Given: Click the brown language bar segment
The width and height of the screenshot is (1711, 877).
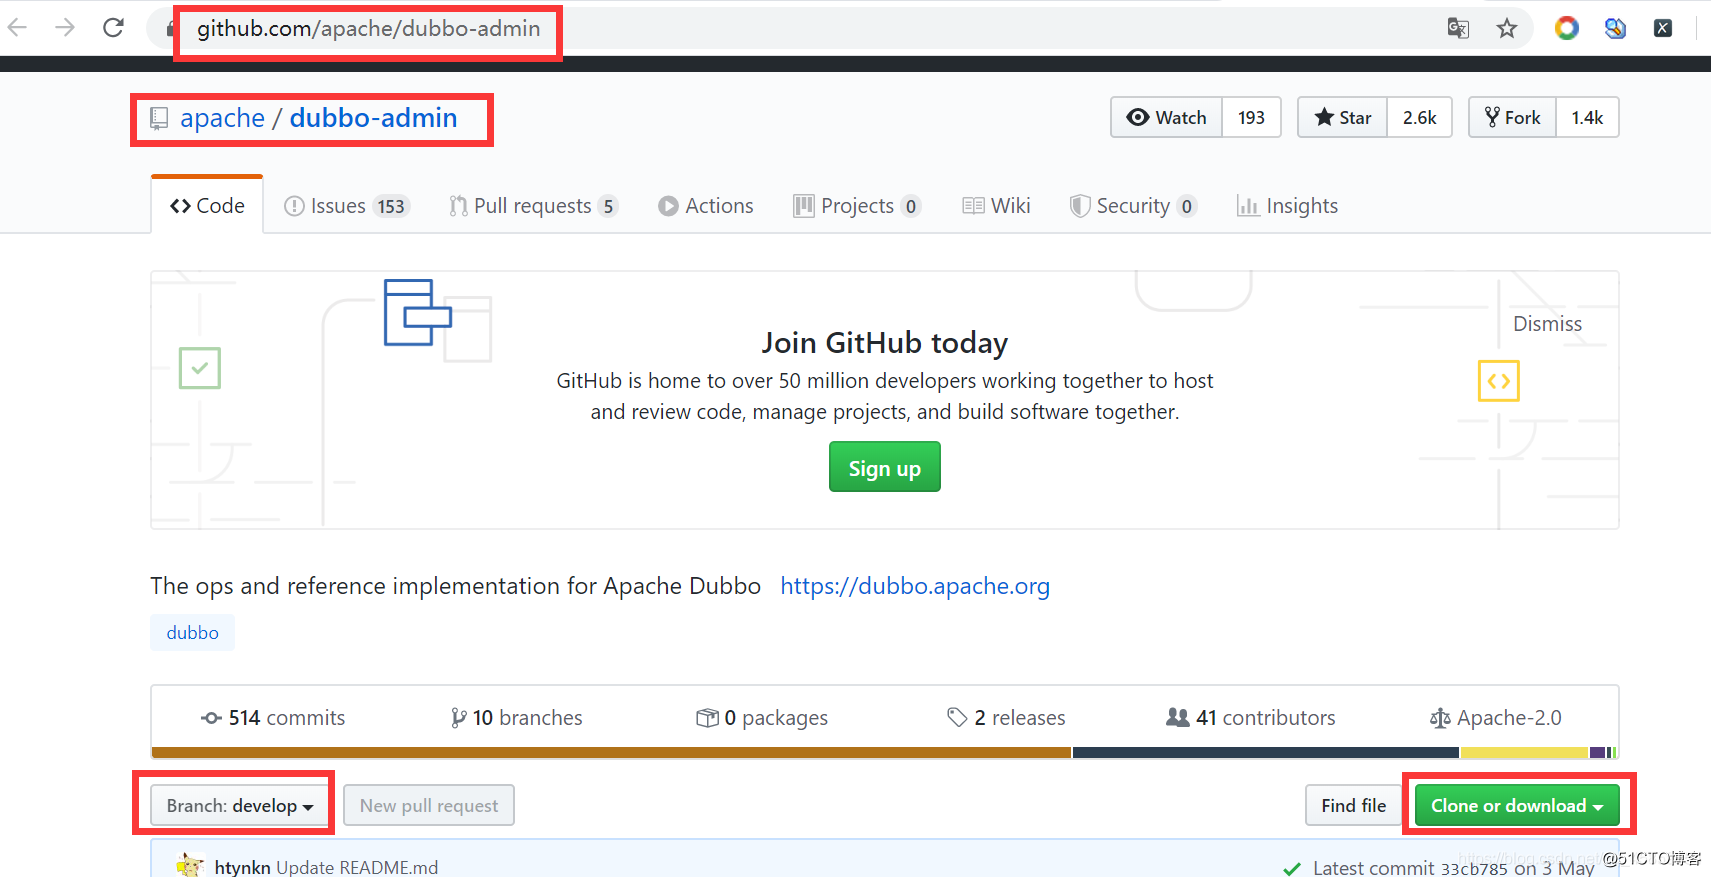Looking at the screenshot, I should 611,752.
